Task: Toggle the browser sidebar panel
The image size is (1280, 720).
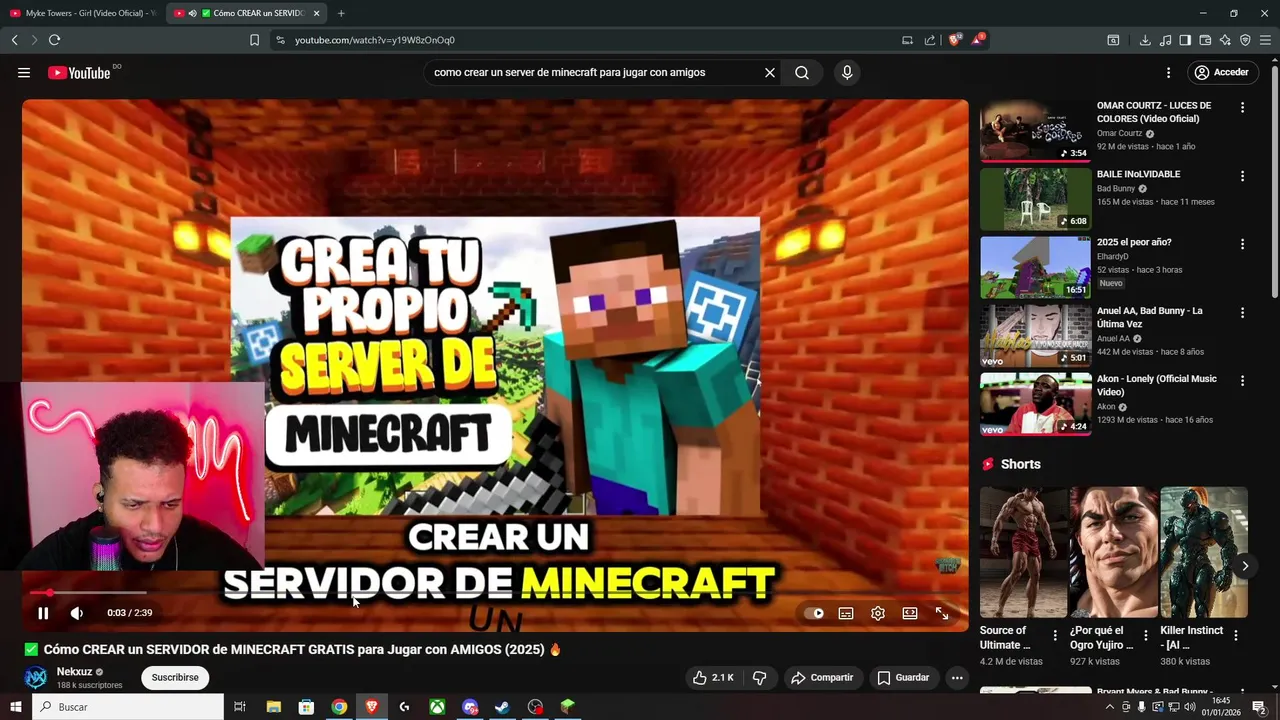Action: pos(1185,40)
